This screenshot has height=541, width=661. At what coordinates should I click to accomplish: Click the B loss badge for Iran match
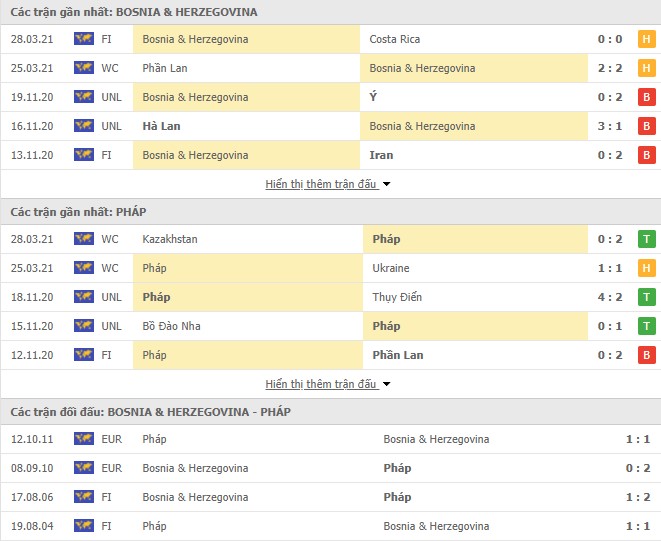[647, 155]
